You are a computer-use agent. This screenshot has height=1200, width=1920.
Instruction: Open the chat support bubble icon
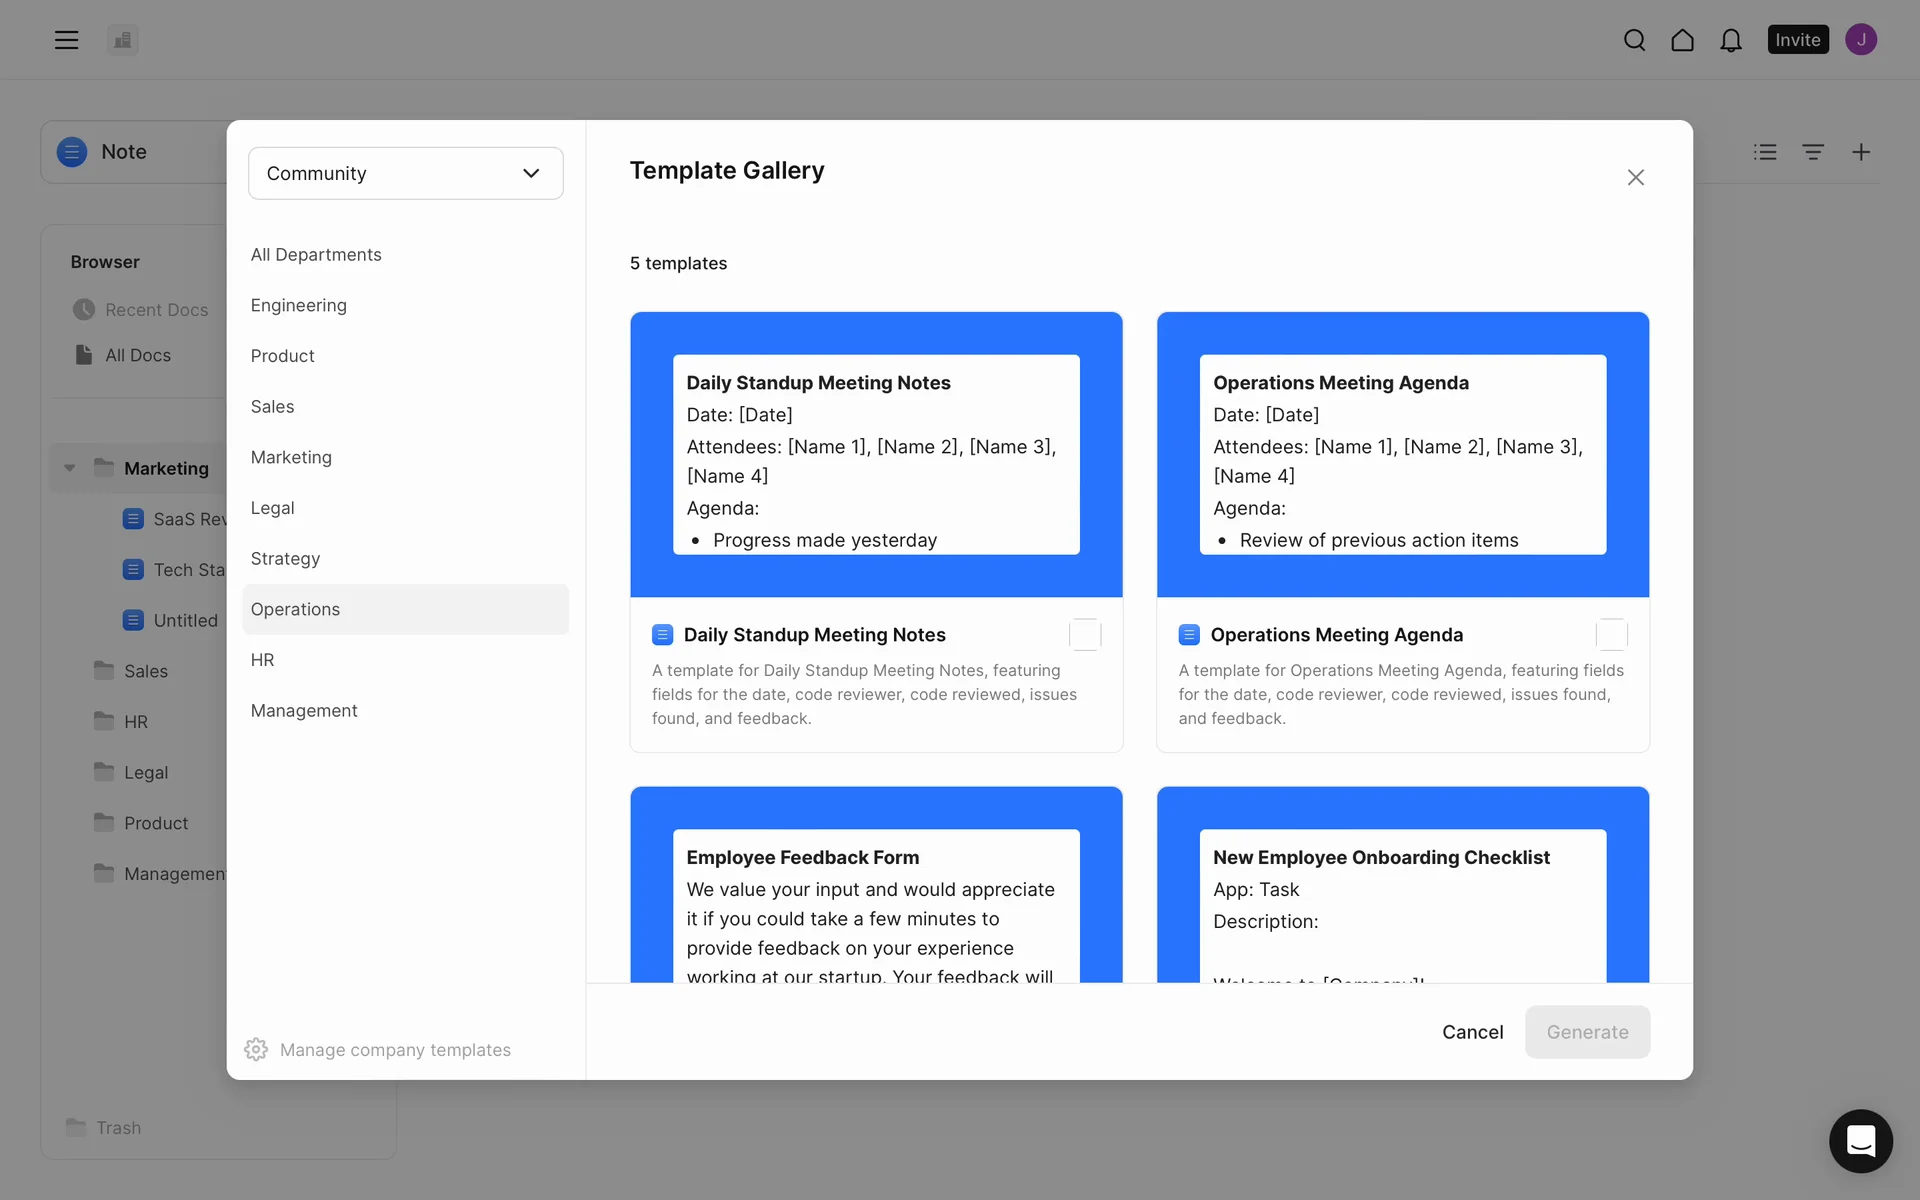[1860, 1140]
